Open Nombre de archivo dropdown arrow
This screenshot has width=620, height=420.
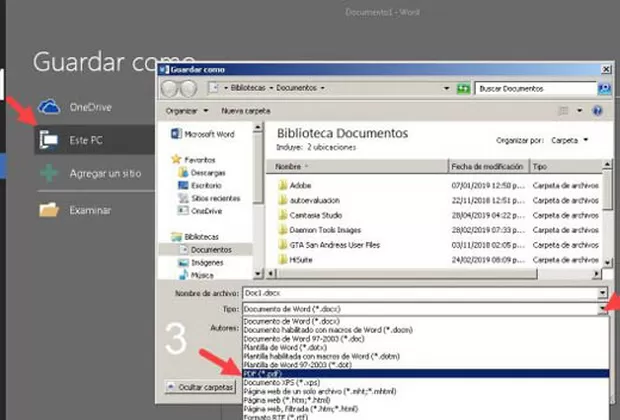click(x=602, y=293)
